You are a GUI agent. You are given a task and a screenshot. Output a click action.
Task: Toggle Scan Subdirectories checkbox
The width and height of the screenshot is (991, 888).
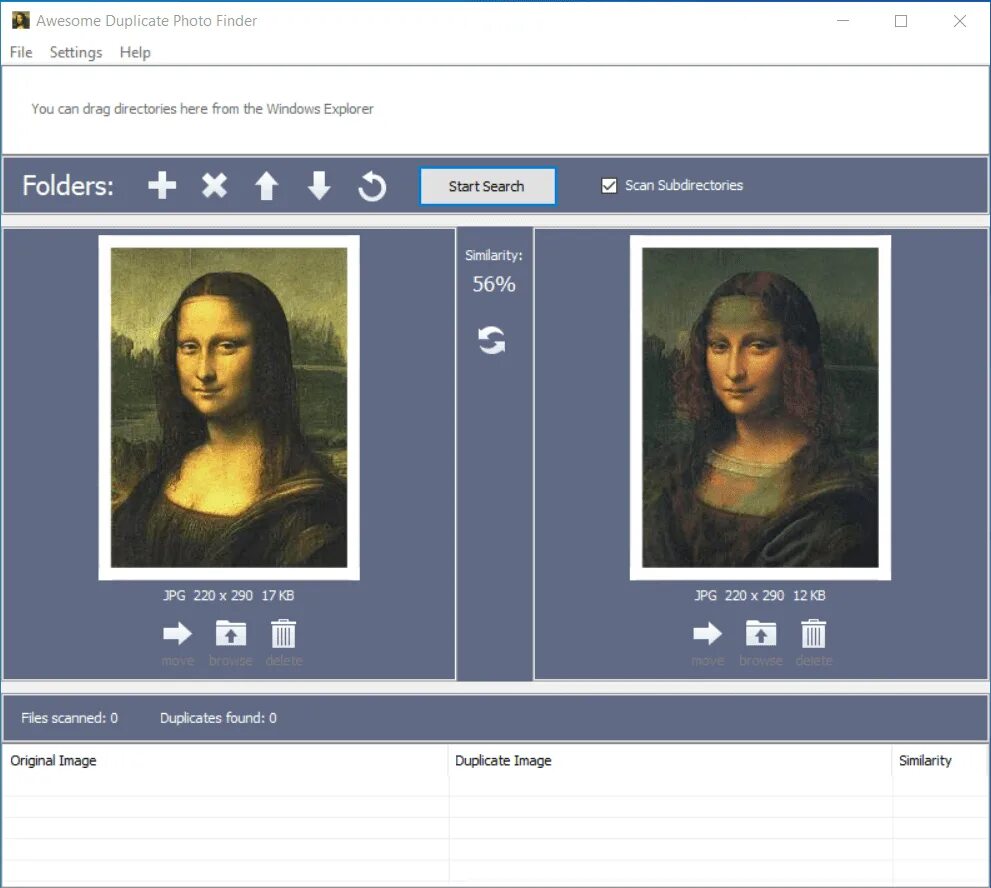tap(609, 185)
